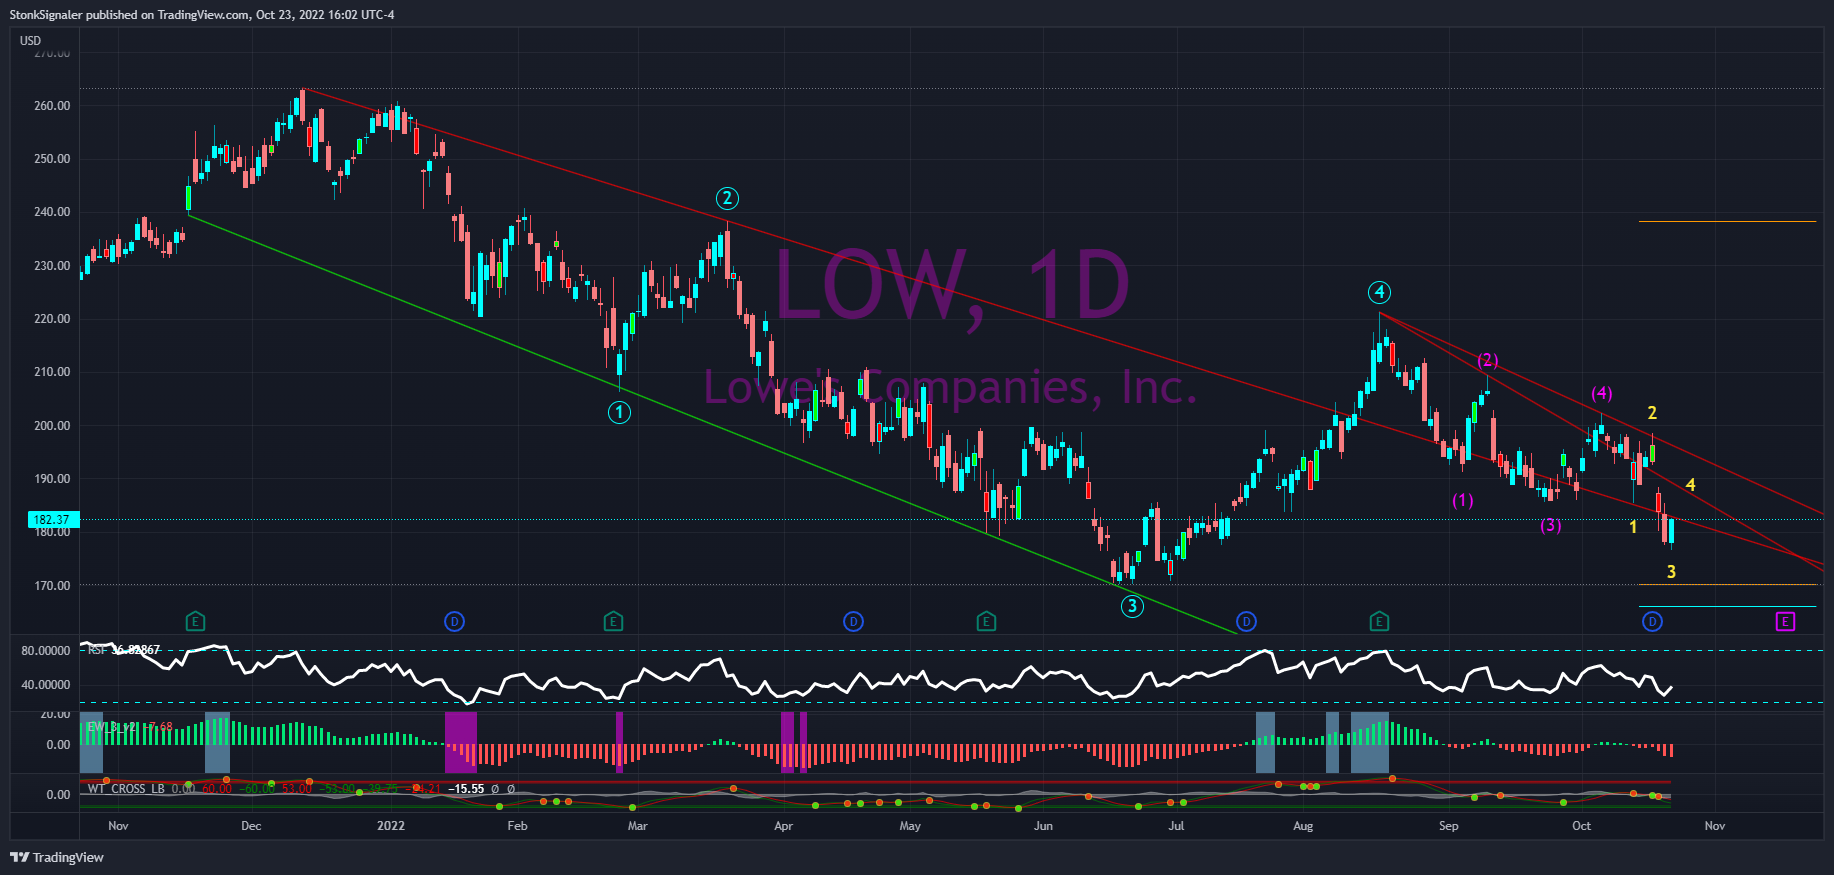Image resolution: width=1834 pixels, height=875 pixels.
Task: Click the 190.00 price axis label
Action: (x=52, y=479)
